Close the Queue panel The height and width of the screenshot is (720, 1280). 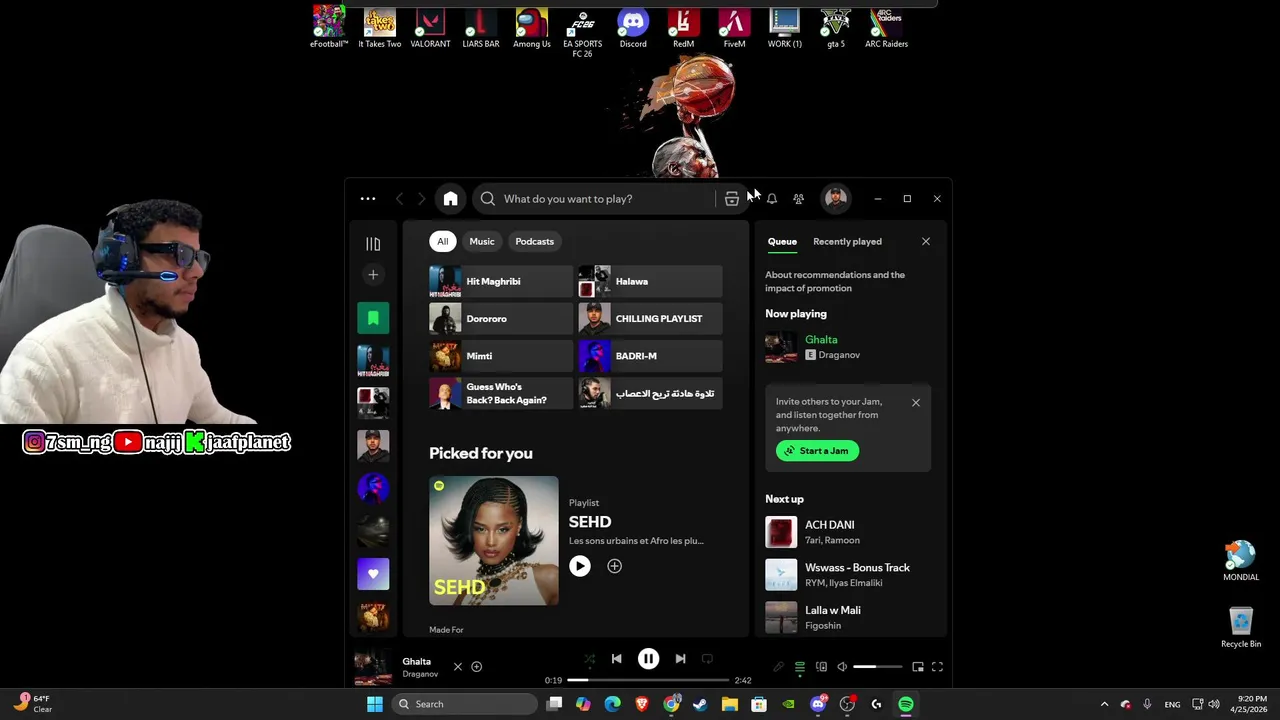point(926,241)
